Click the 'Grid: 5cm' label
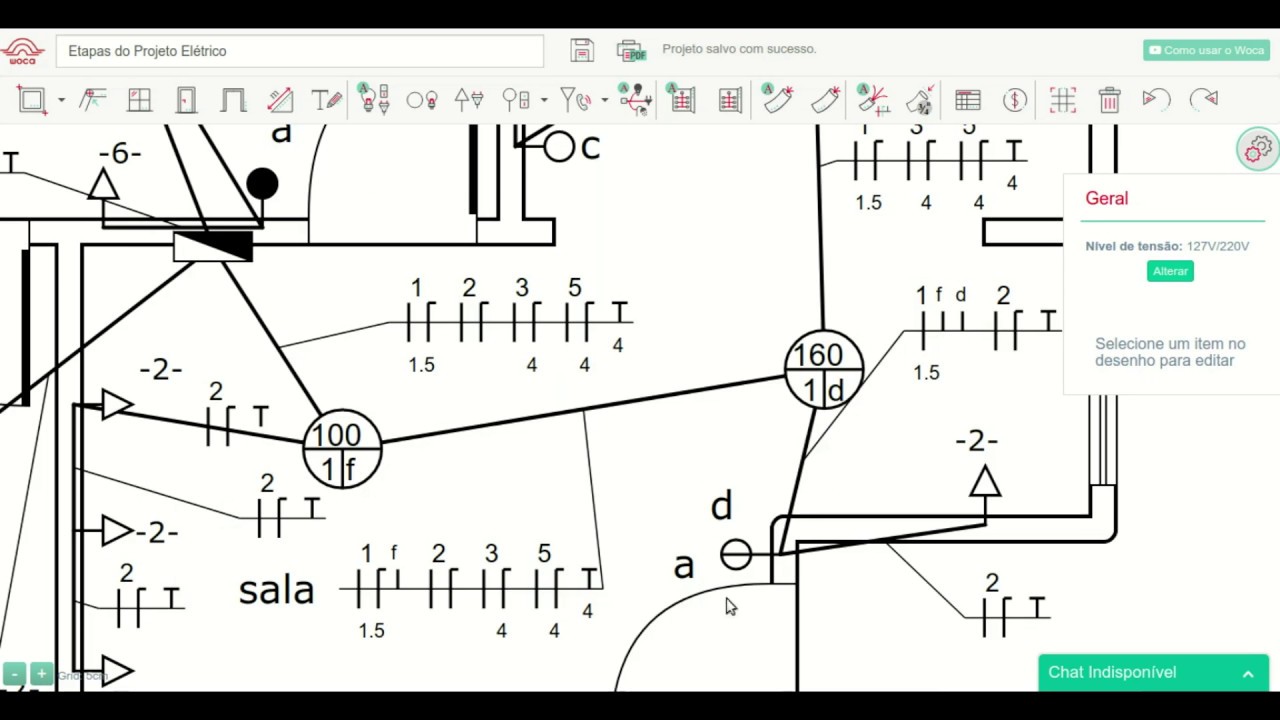Image resolution: width=1280 pixels, height=720 pixels. (x=82, y=676)
